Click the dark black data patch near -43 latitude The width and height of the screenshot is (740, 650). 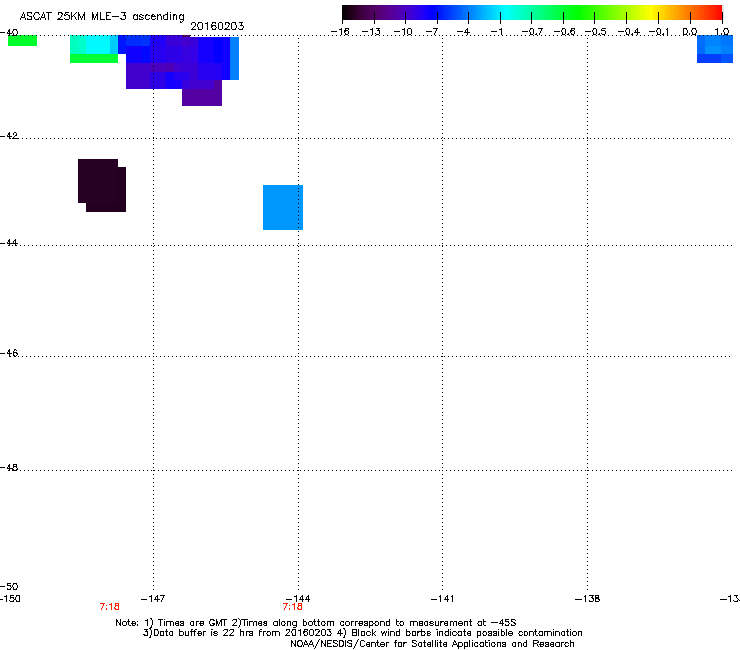click(x=102, y=186)
